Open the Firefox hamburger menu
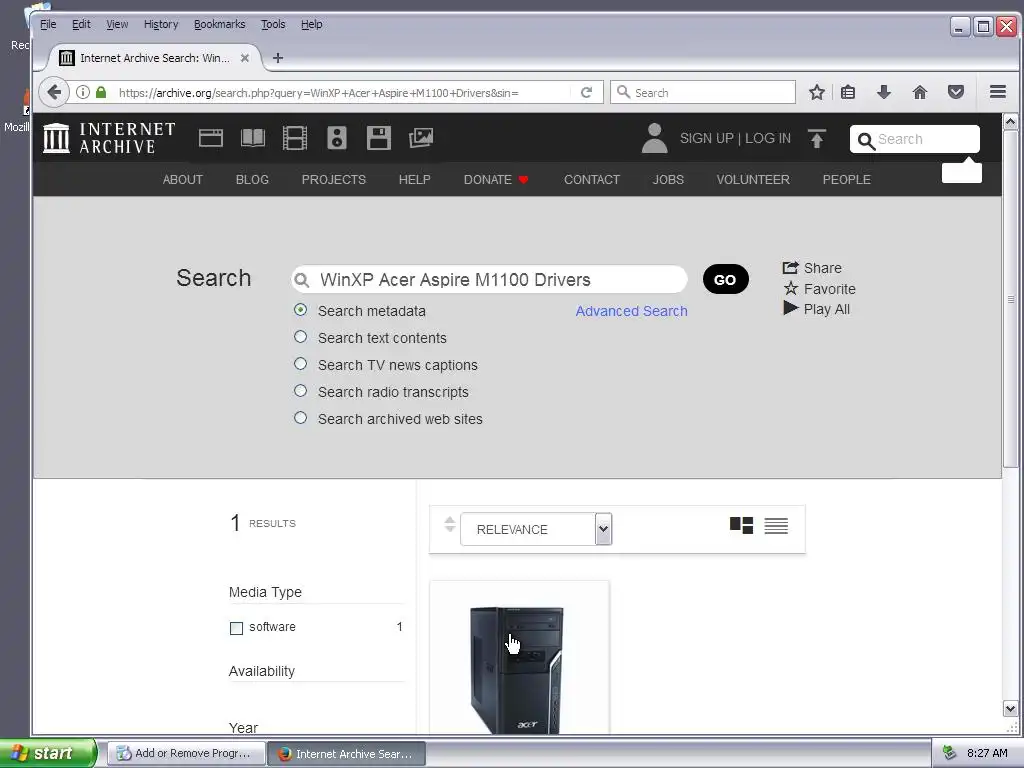The width and height of the screenshot is (1024, 768). pyautogui.click(x=998, y=92)
